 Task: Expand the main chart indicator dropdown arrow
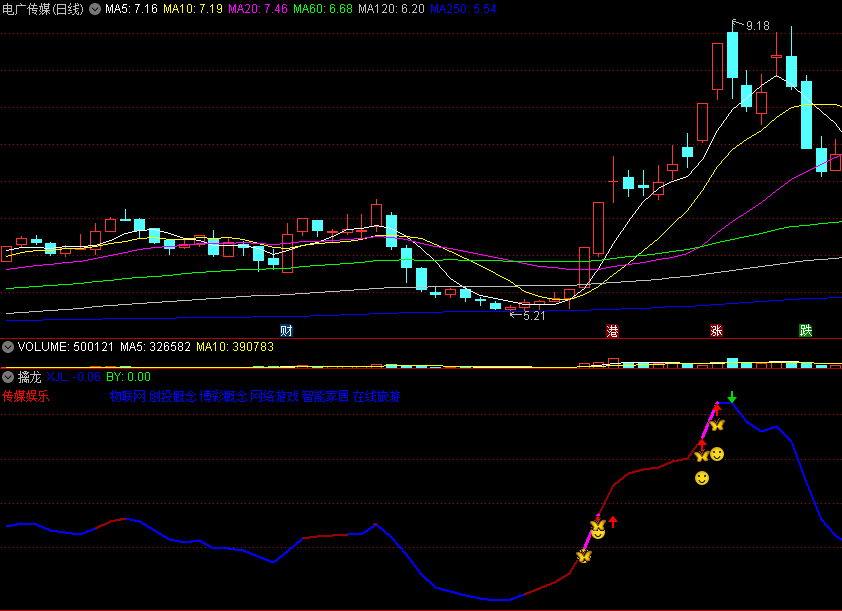point(95,9)
